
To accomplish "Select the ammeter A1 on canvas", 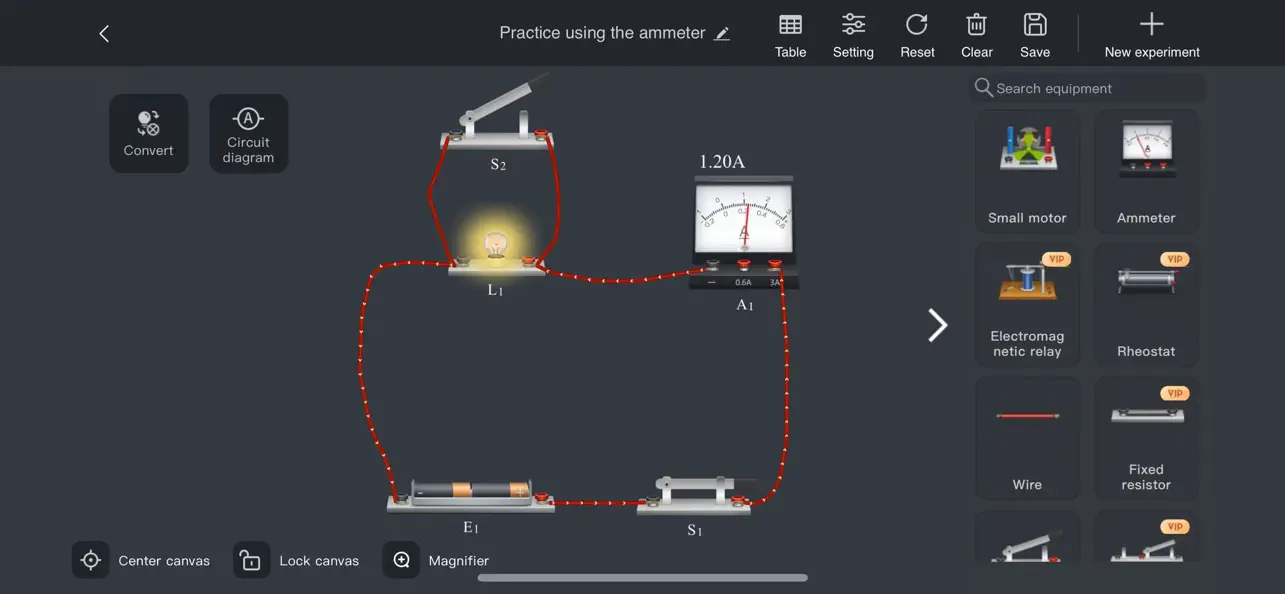I will [x=744, y=233].
